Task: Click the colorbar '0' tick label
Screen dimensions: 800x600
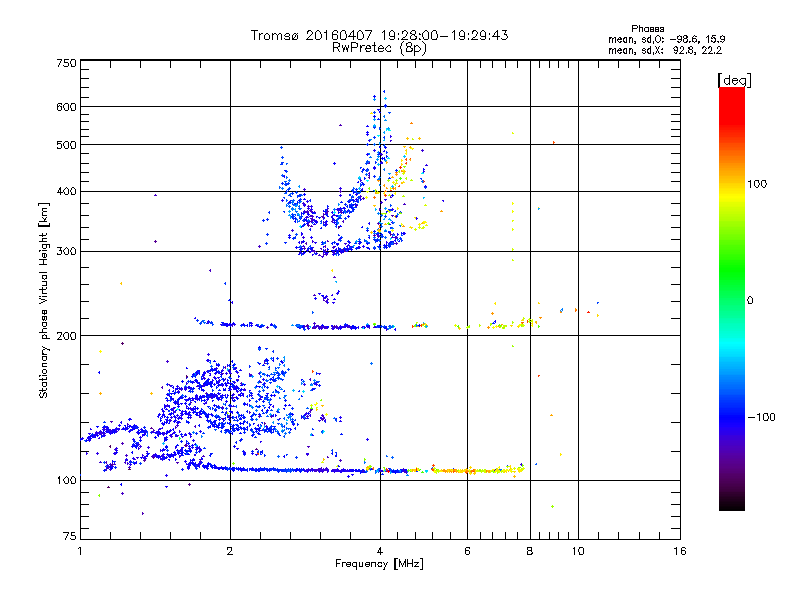Action: coord(750,301)
